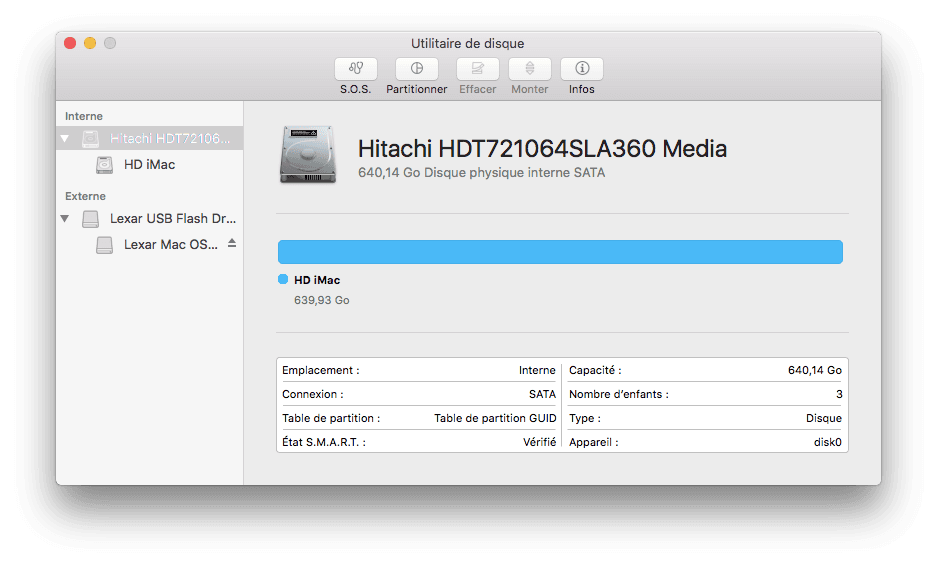937x565 pixels.
Task: Eject the Lexar Mac OS volume
Action: (232, 243)
